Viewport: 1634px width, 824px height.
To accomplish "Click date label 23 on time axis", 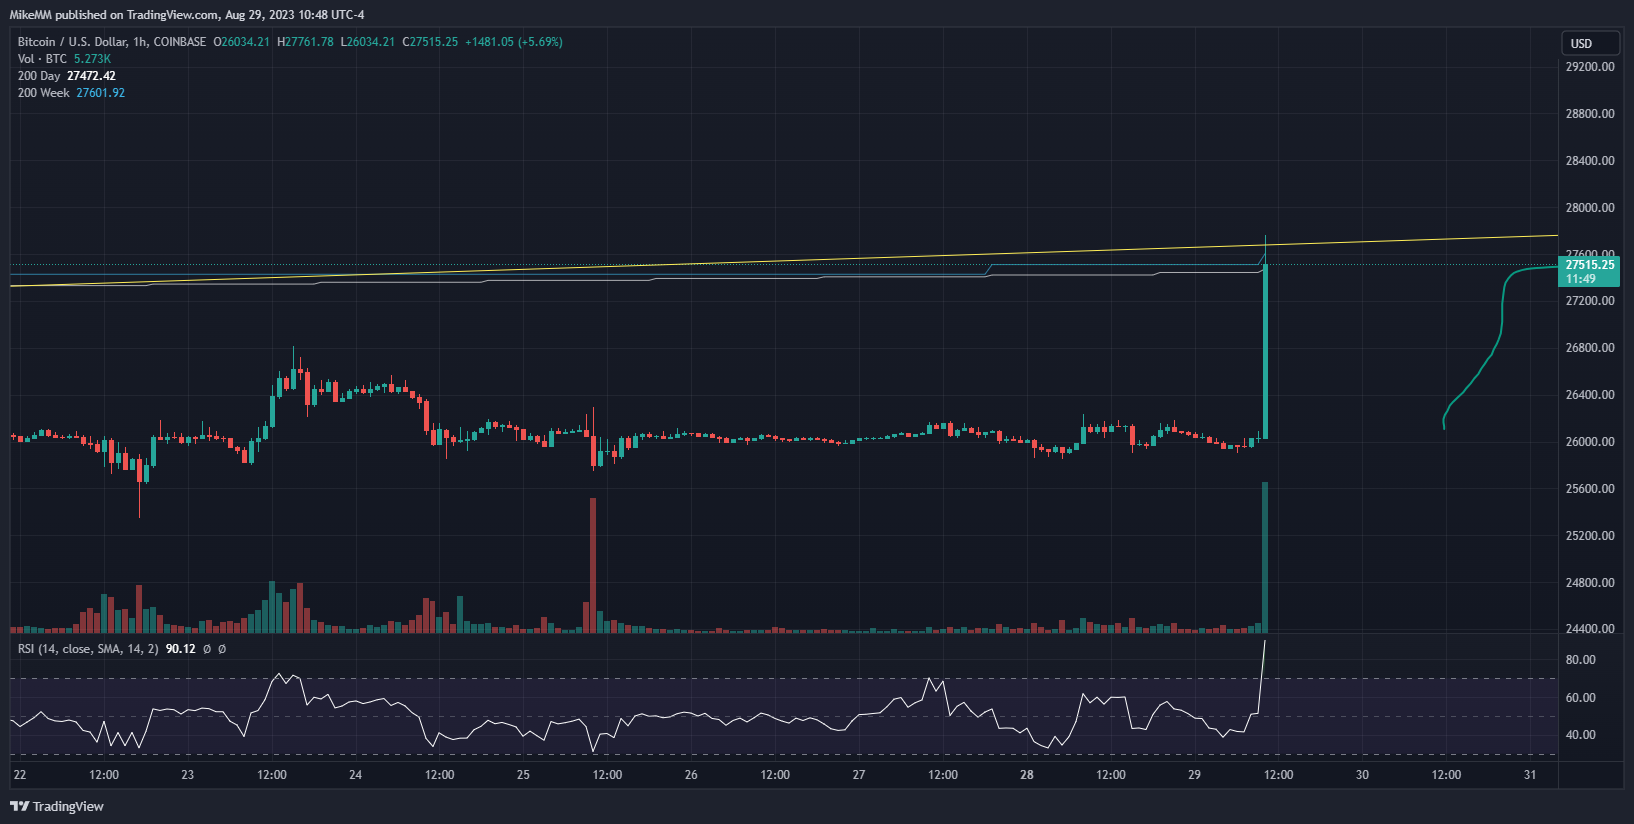I will [188, 775].
